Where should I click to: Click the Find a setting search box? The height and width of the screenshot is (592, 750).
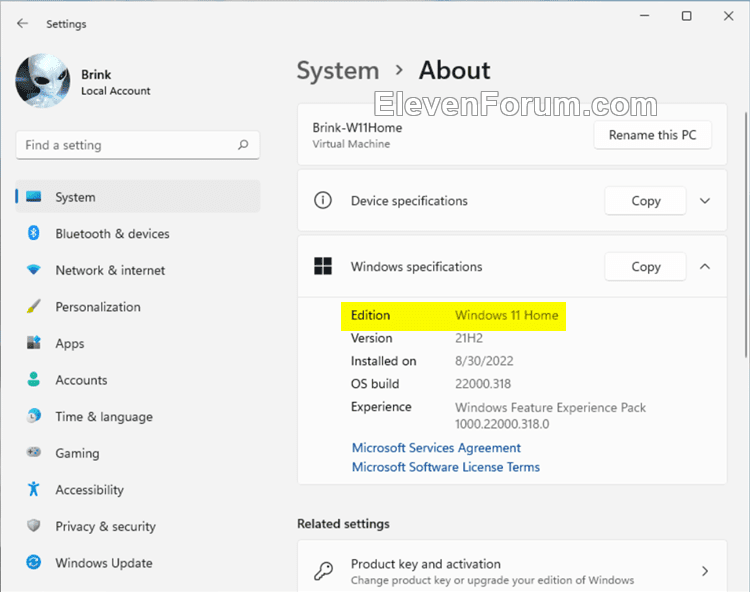click(138, 145)
